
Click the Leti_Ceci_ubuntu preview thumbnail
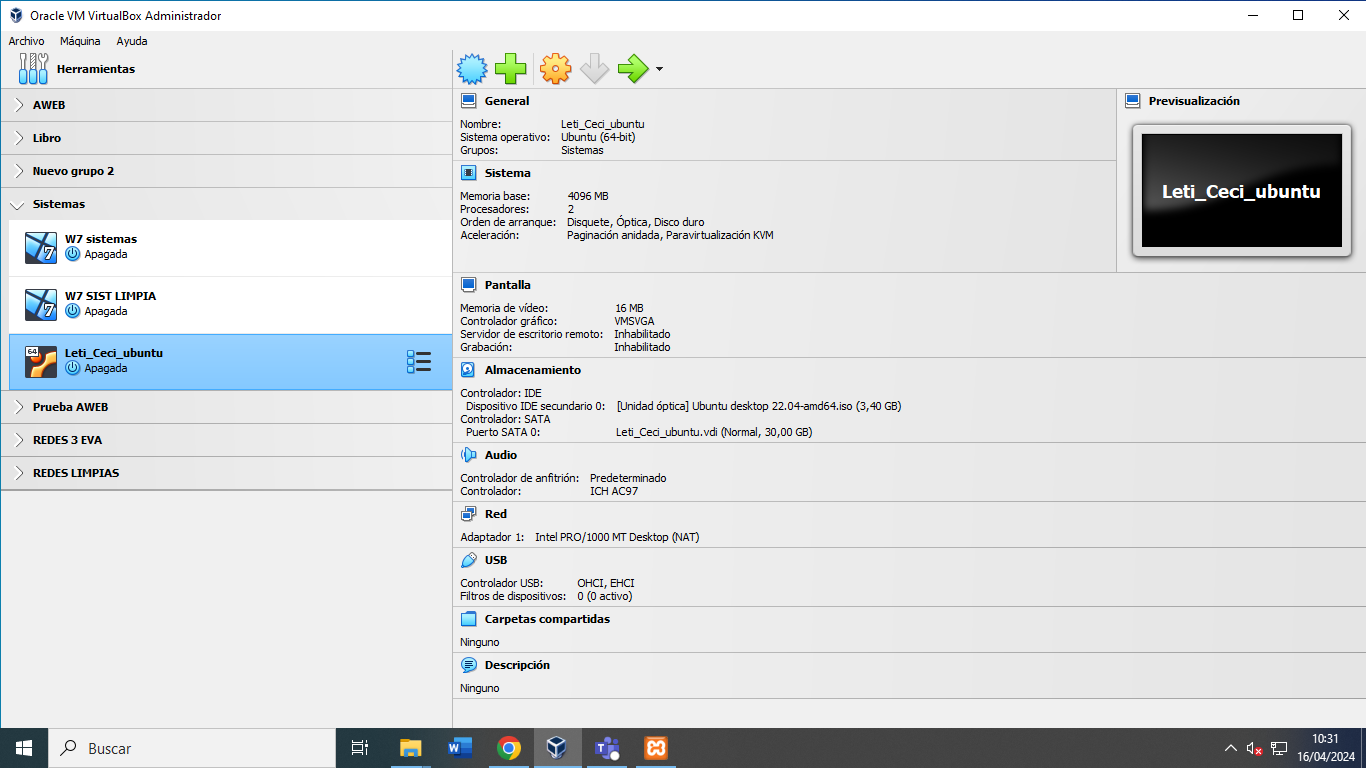pos(1241,191)
